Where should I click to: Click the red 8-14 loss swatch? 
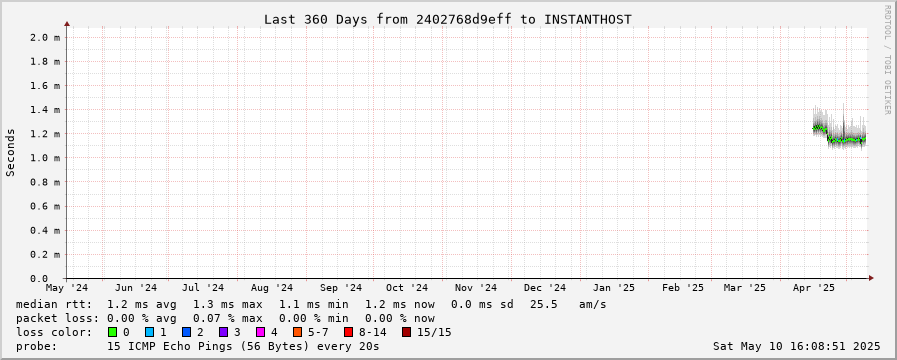pos(348,332)
